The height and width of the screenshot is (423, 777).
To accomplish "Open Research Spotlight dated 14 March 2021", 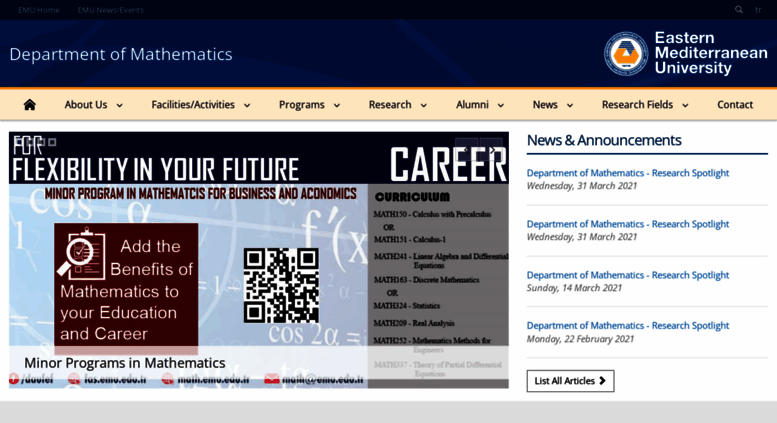I will click(627, 275).
